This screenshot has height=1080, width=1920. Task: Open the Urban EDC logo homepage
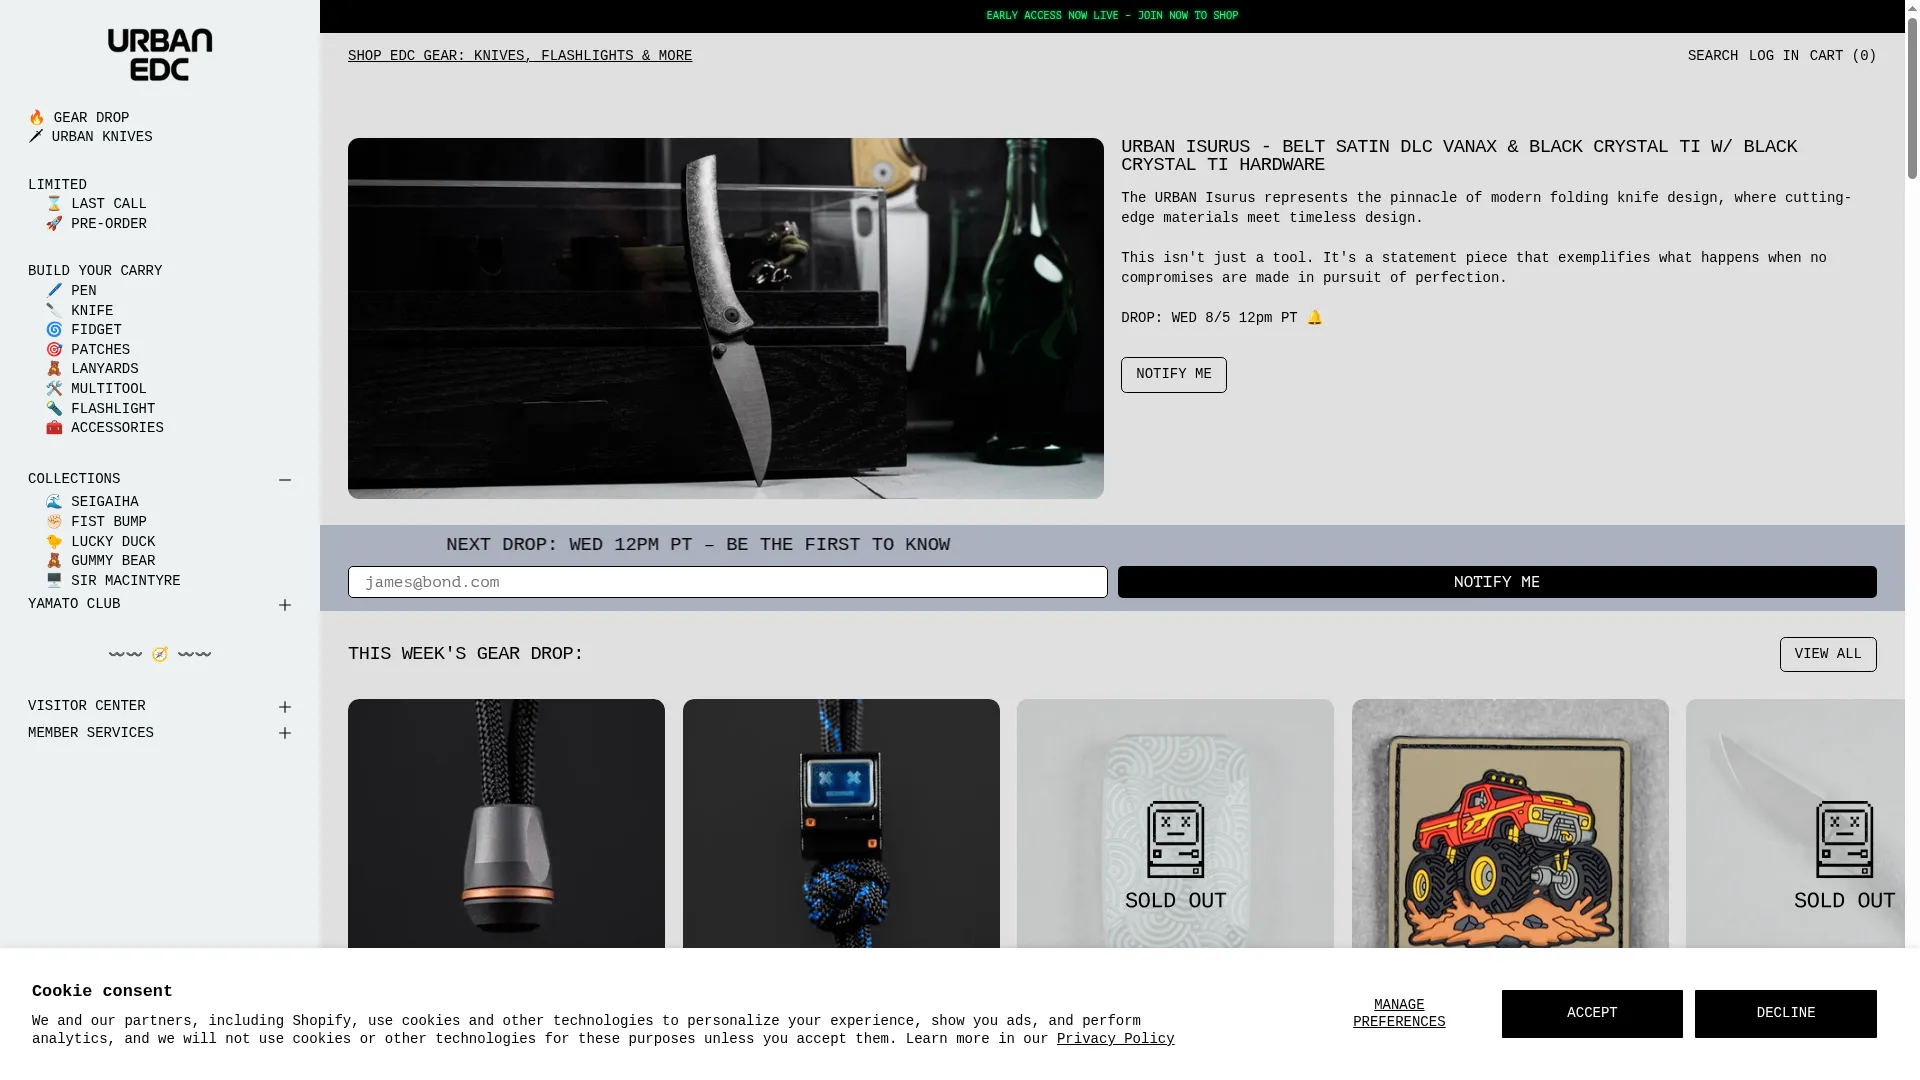tap(160, 55)
